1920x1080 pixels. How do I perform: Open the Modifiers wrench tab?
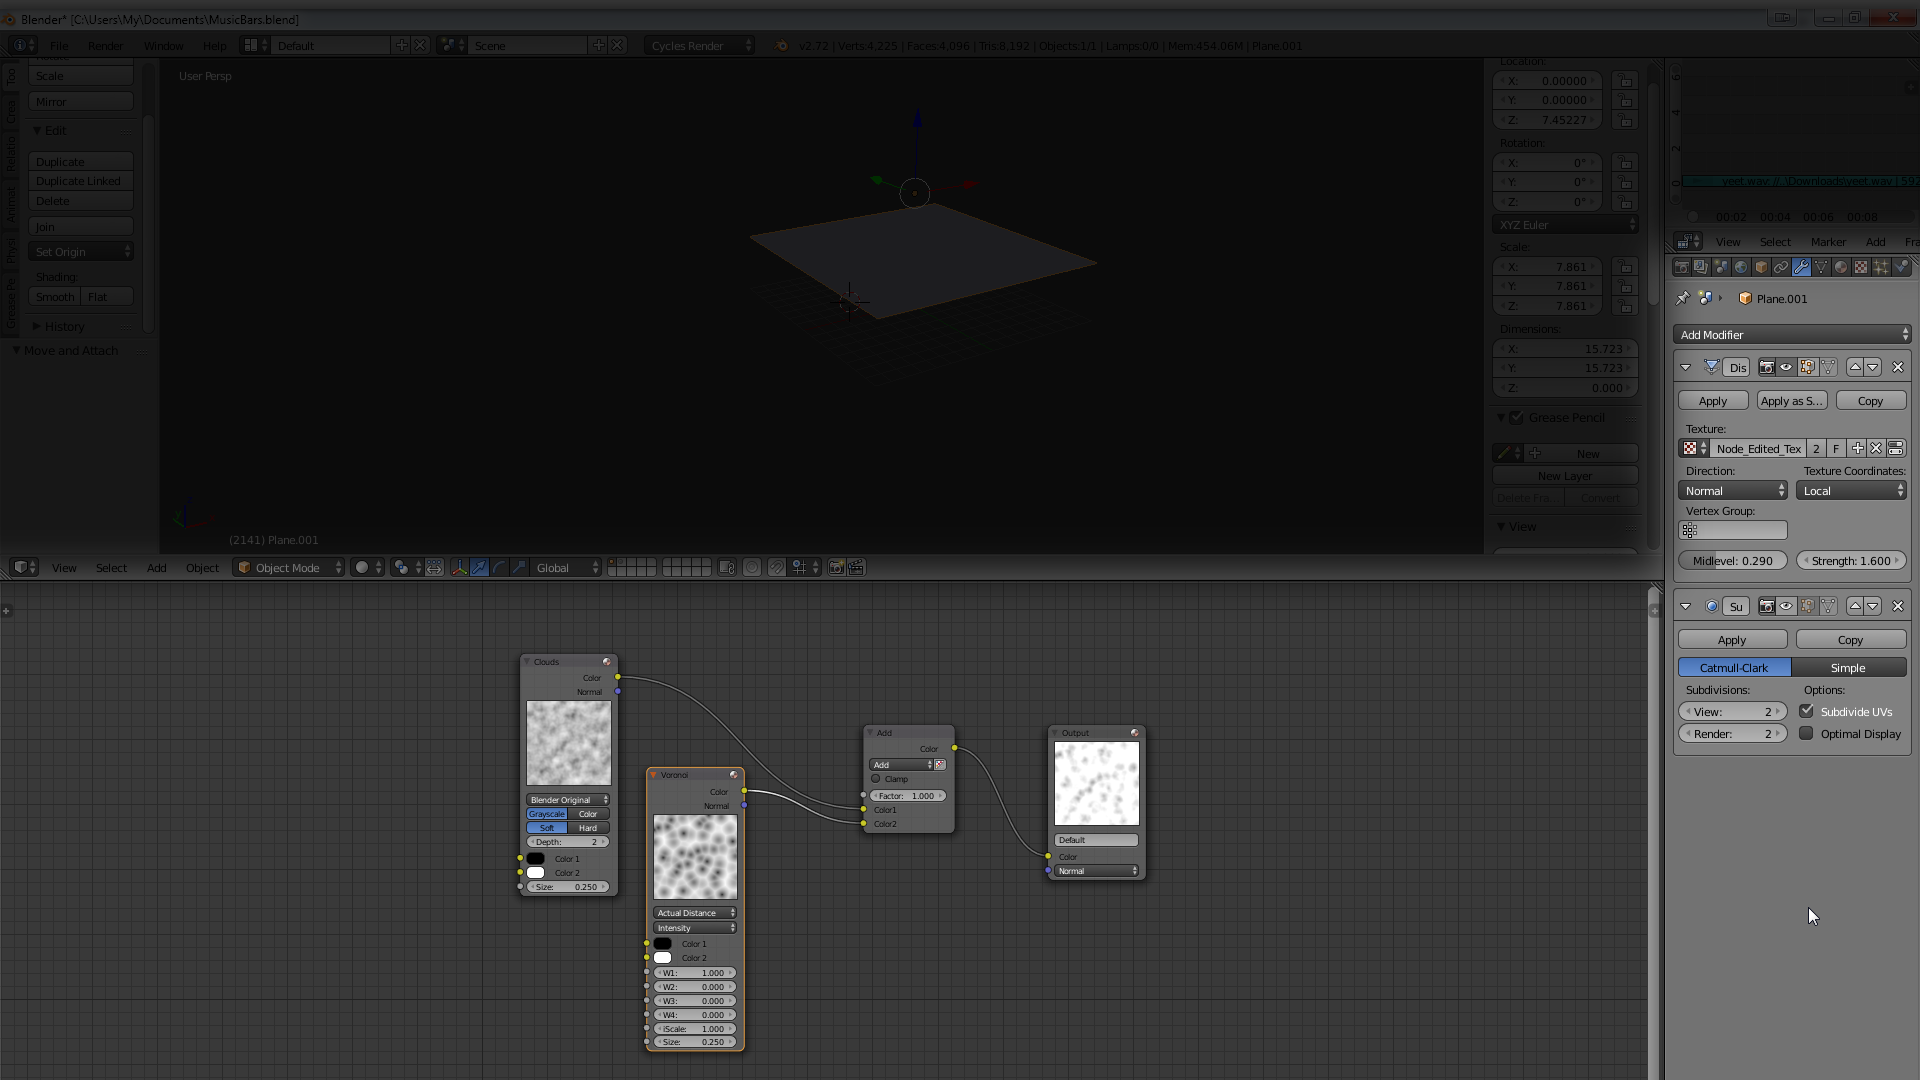[x=1801, y=267]
